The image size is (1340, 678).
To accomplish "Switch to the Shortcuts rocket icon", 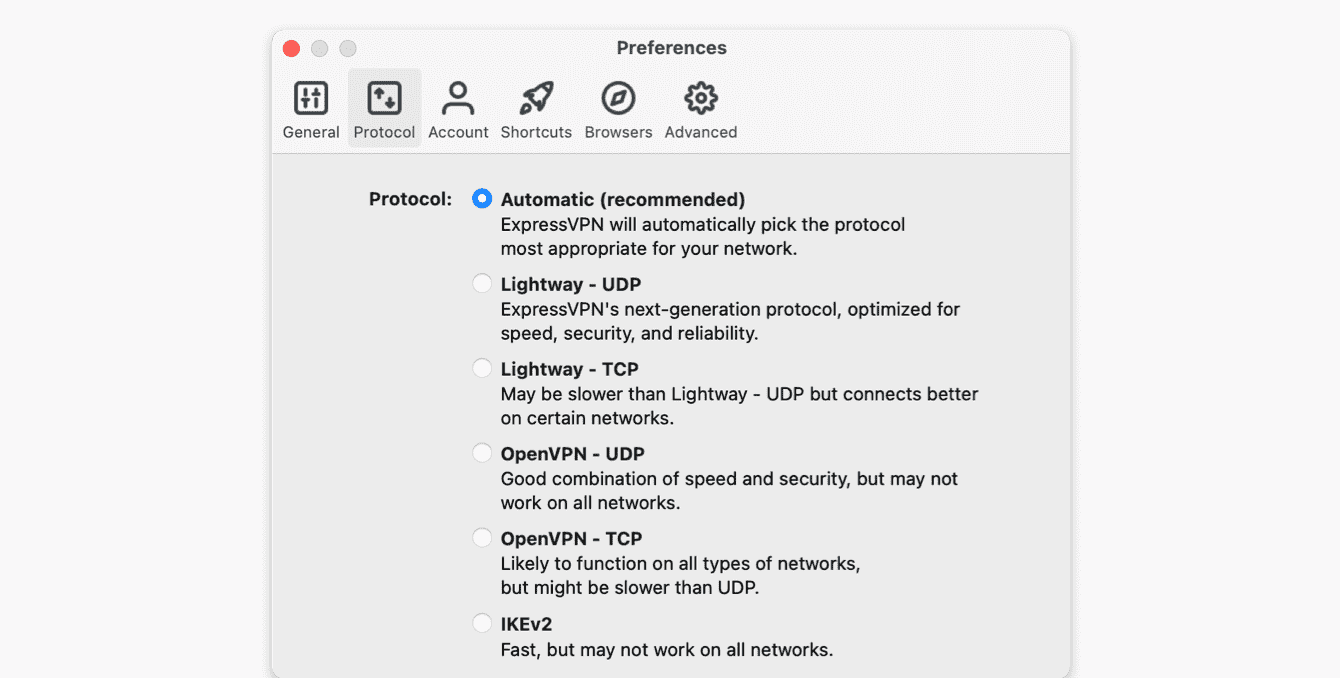I will pyautogui.click(x=536, y=99).
